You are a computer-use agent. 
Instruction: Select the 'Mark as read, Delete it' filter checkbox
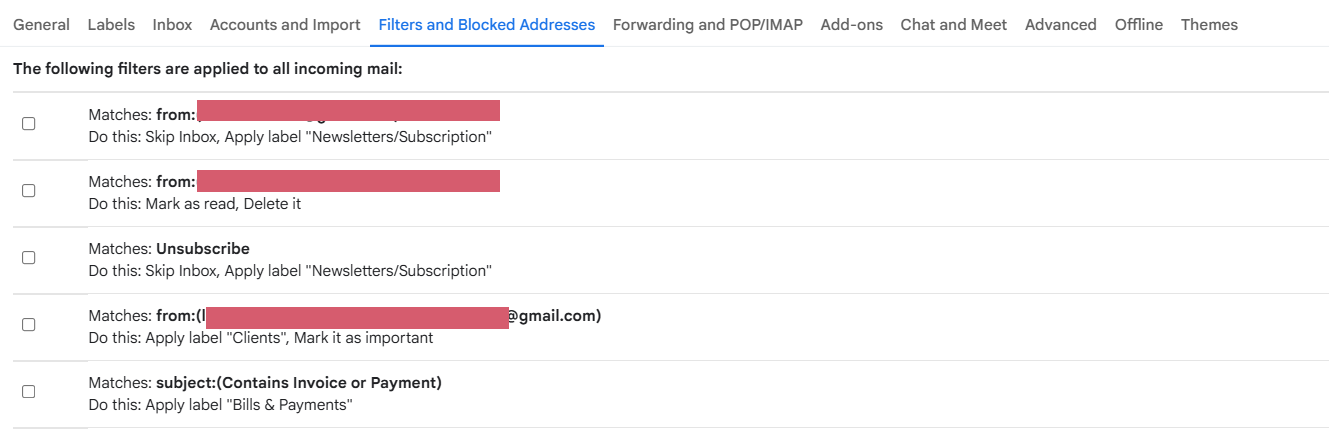(29, 191)
